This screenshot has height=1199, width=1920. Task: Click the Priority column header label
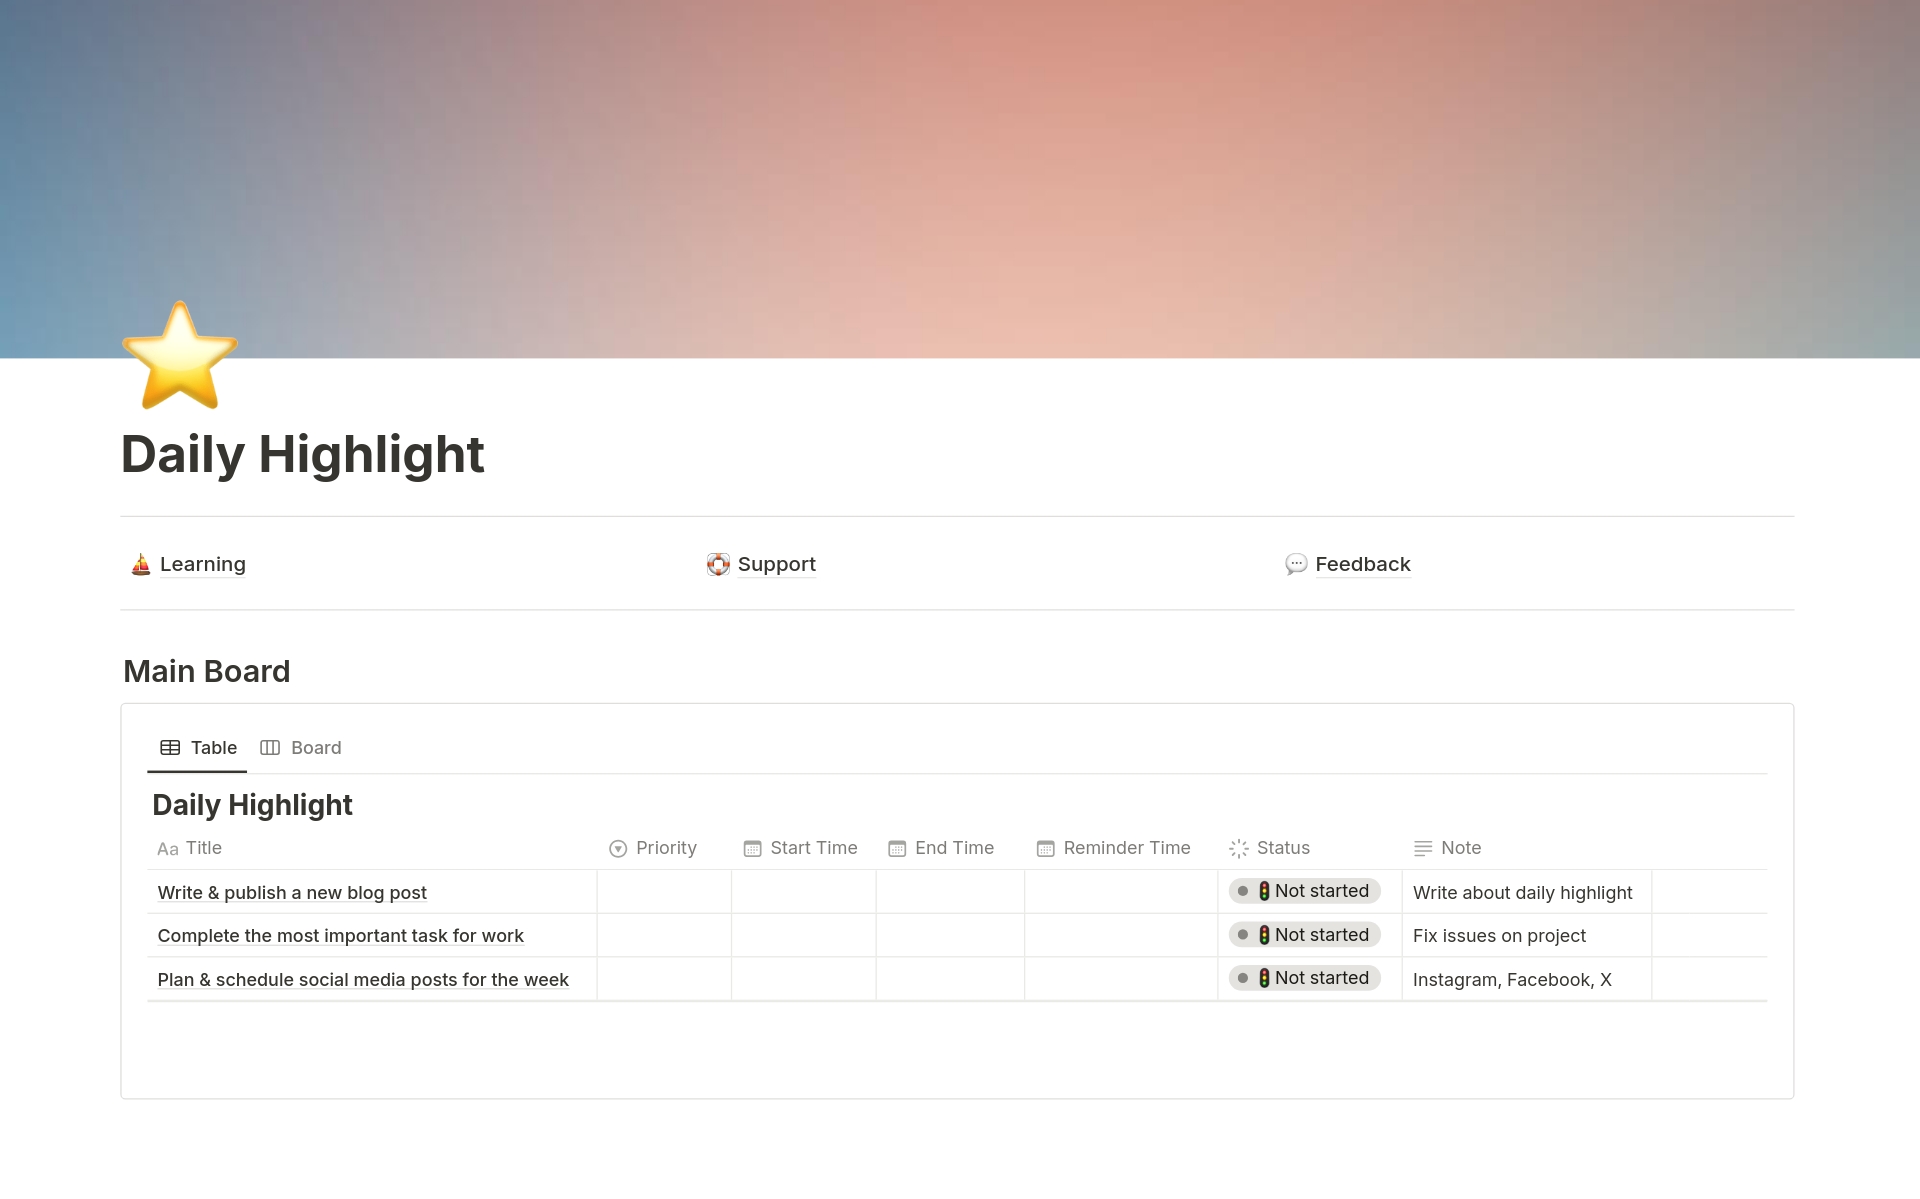coord(666,848)
